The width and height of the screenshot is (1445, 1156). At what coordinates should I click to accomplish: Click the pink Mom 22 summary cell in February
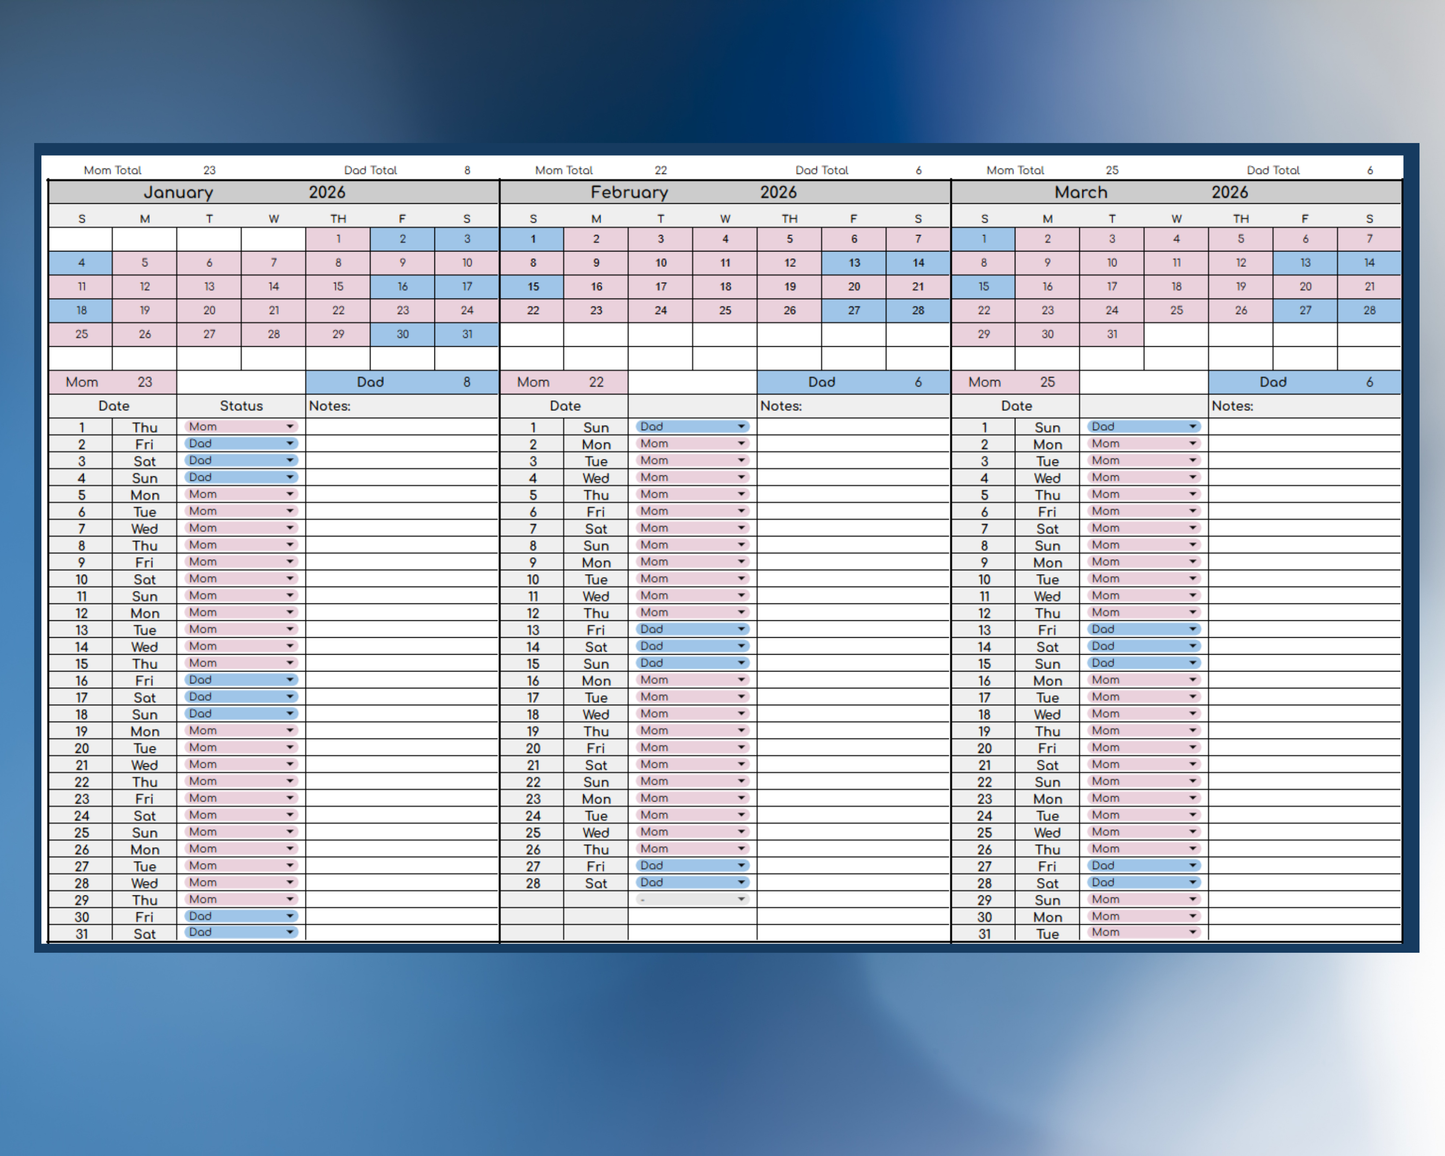click(564, 382)
